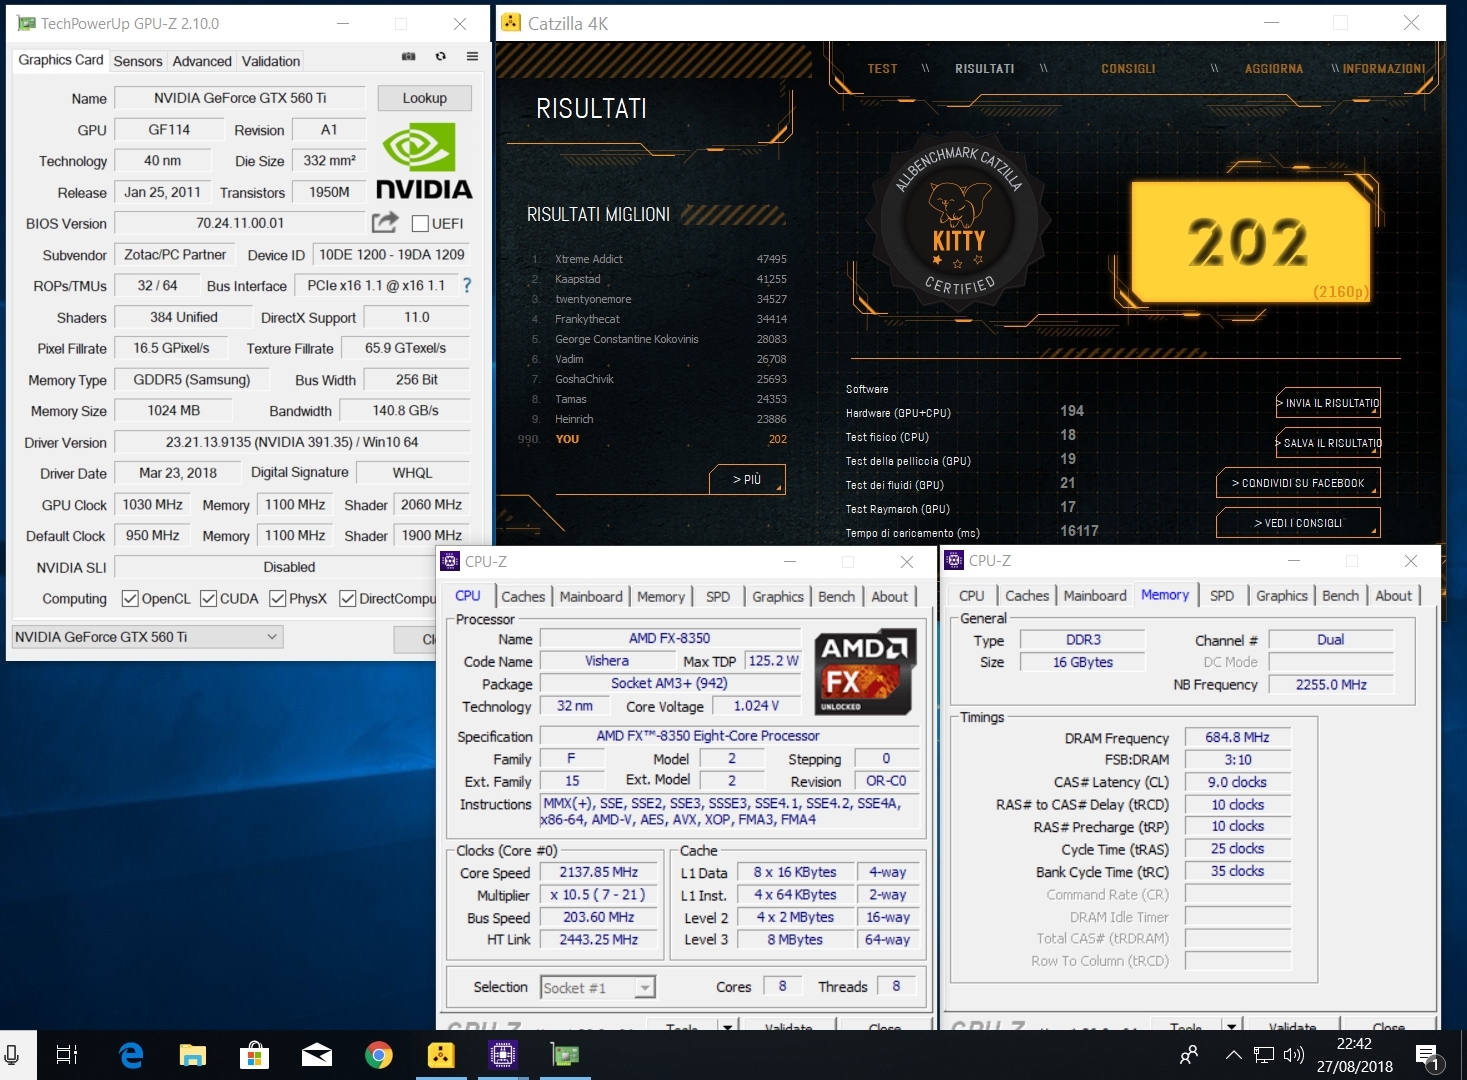Switch to Catzilla taskbar icon

pyautogui.click(x=441, y=1055)
